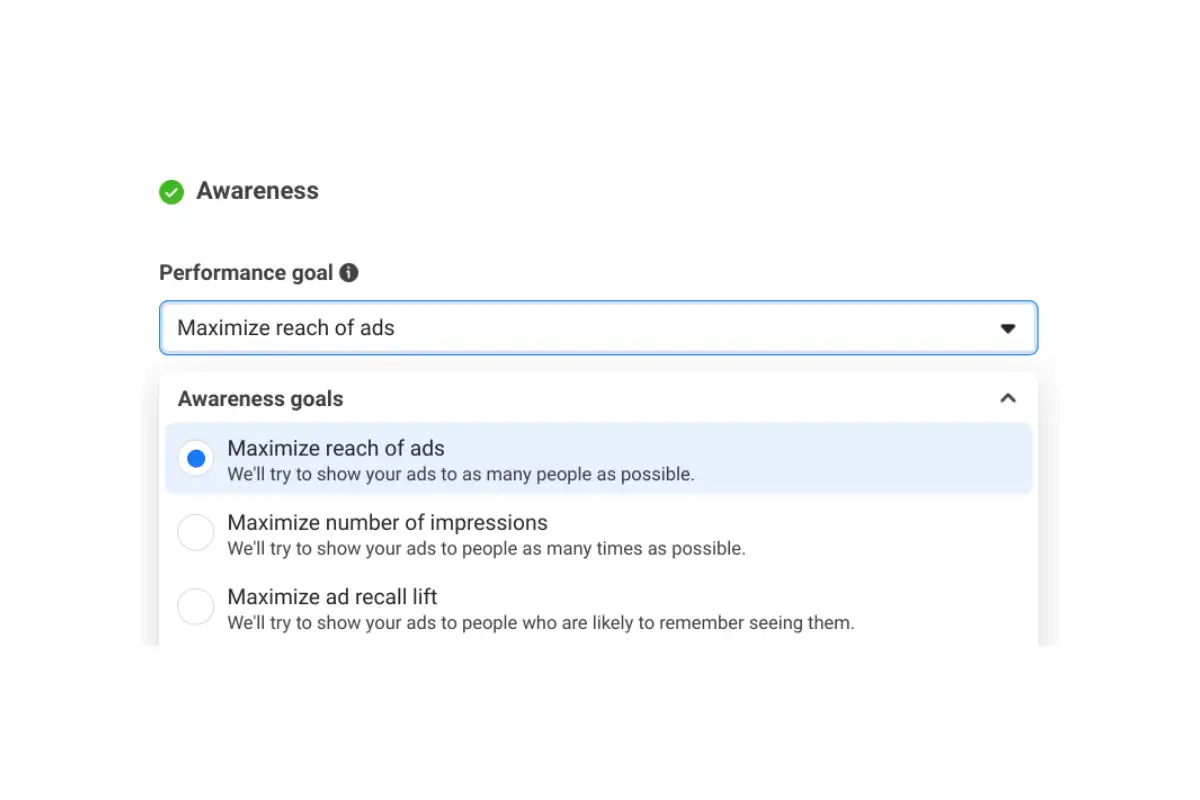Click the Awareness section heading

[x=257, y=191]
